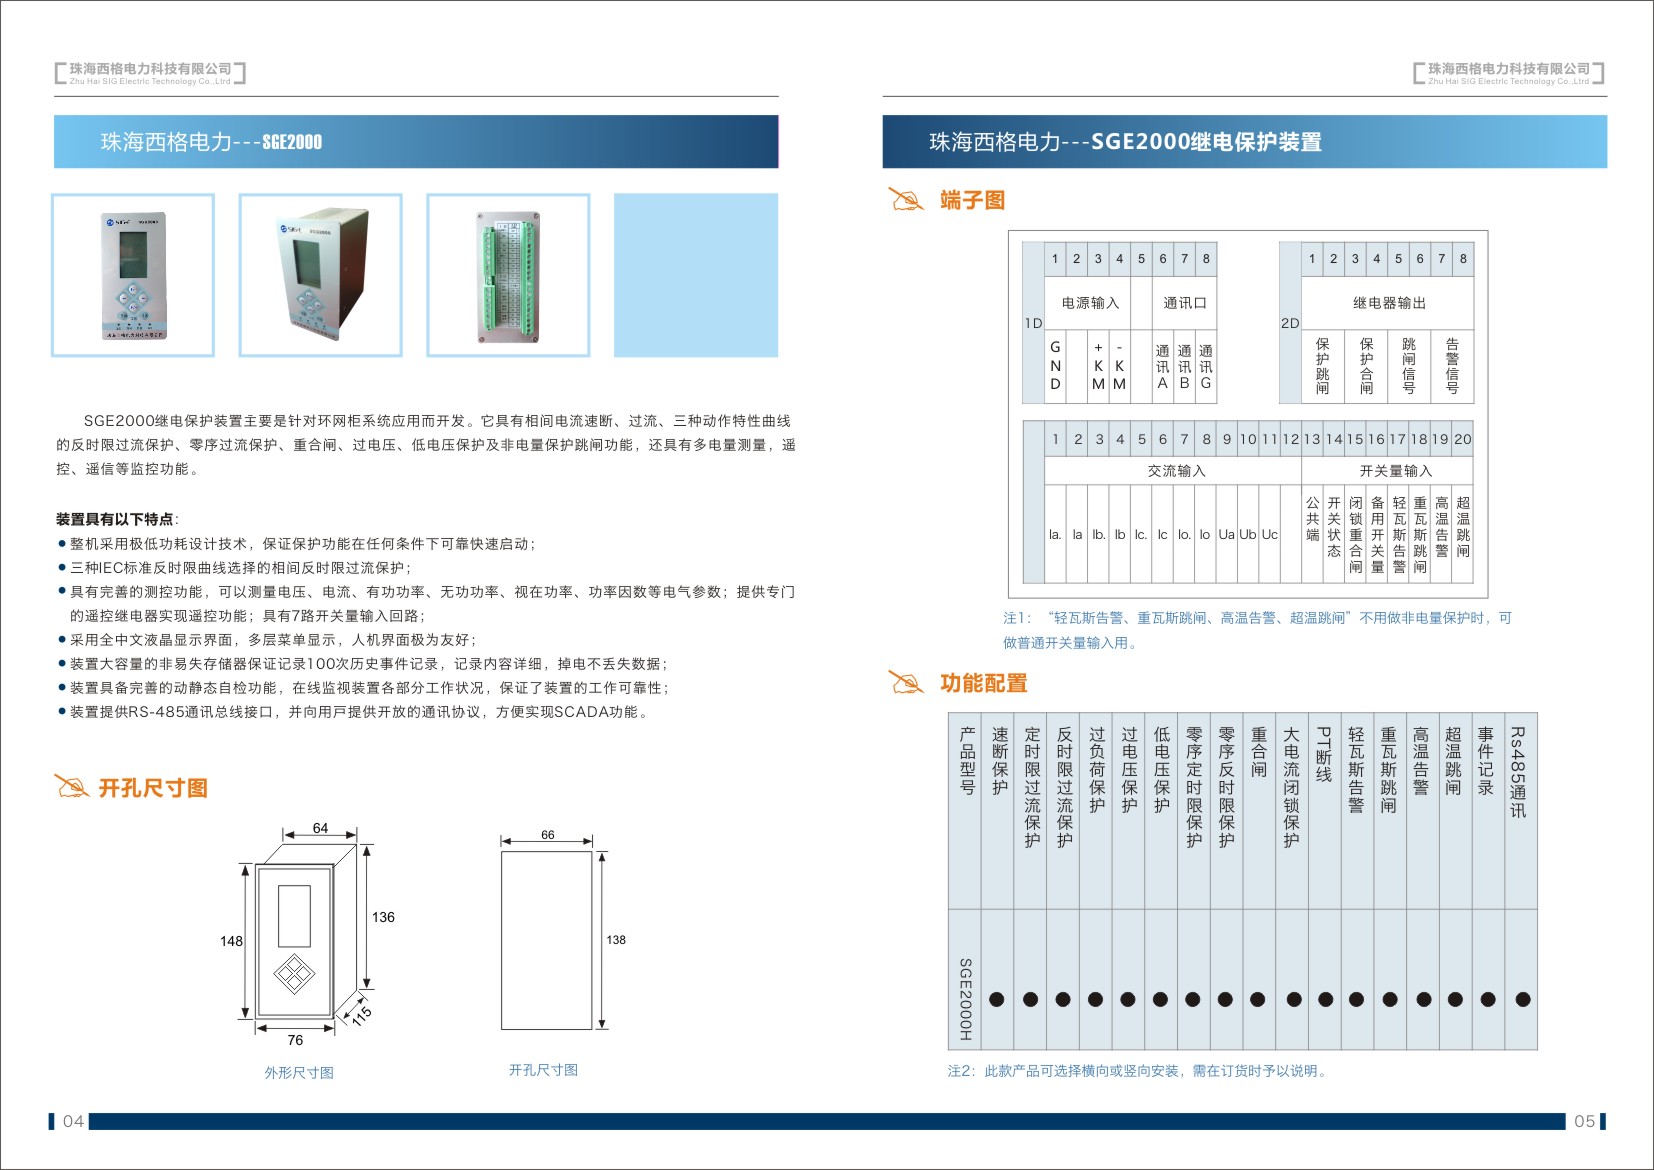This screenshot has height=1170, width=1654.
Task: Click page number 04
Action: pos(73,1121)
